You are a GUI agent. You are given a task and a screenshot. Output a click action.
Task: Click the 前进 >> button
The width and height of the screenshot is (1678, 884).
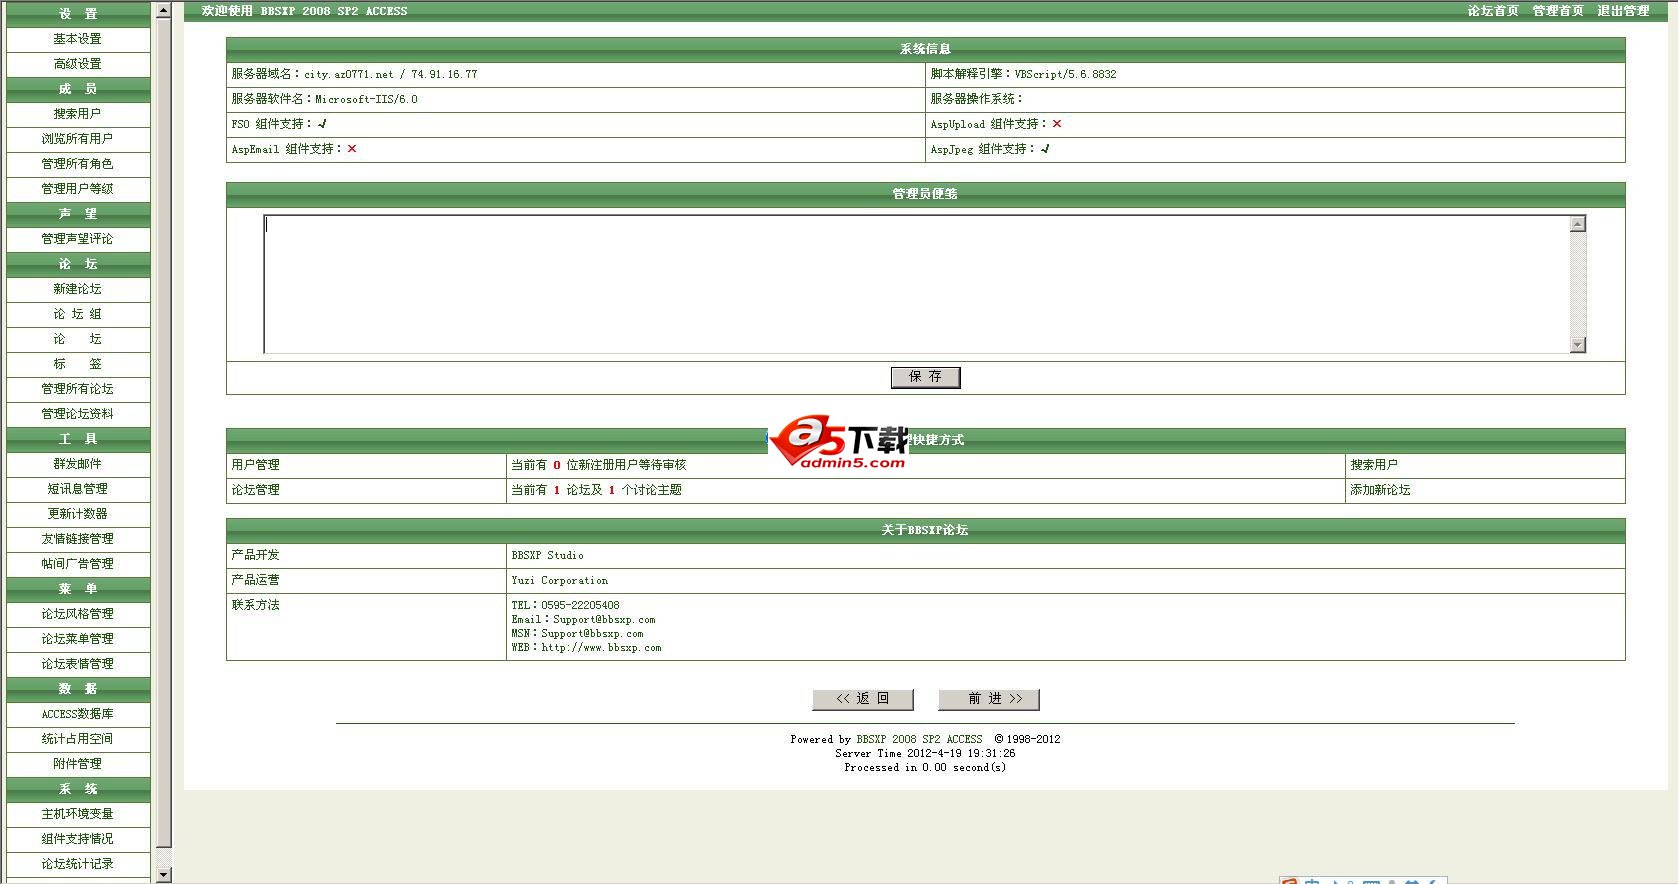click(988, 699)
